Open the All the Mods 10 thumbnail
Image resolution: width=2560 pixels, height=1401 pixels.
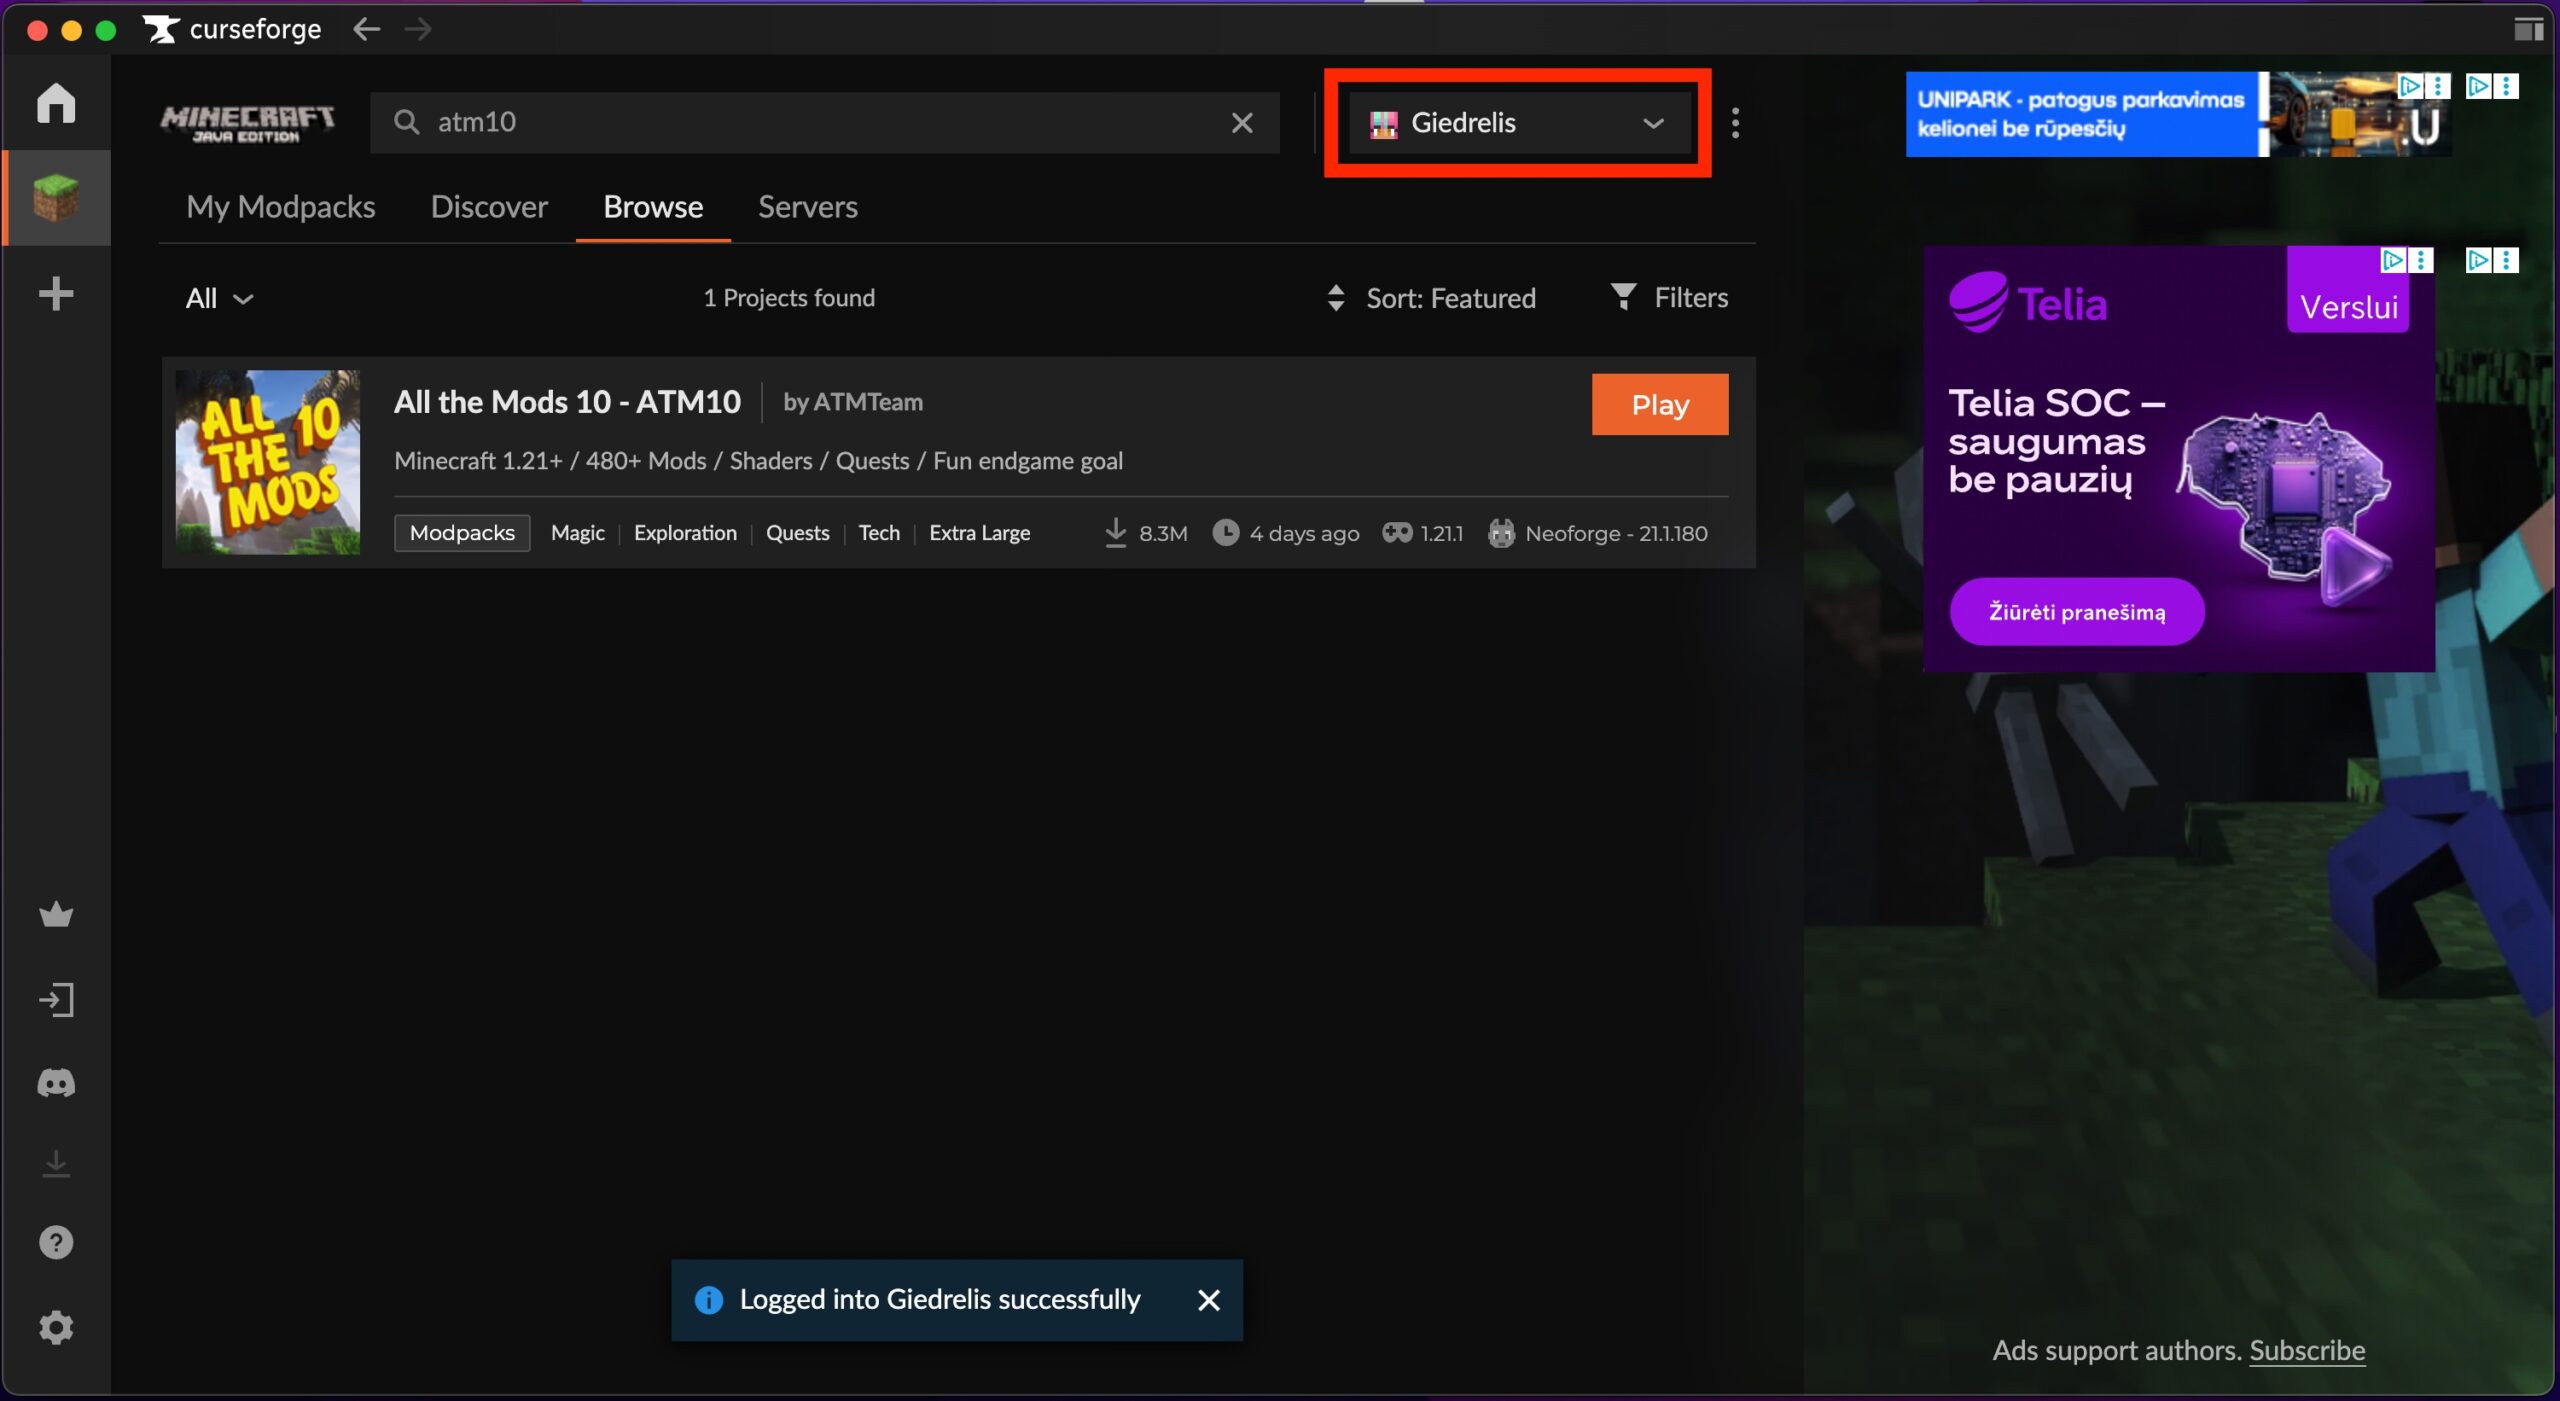(268, 462)
